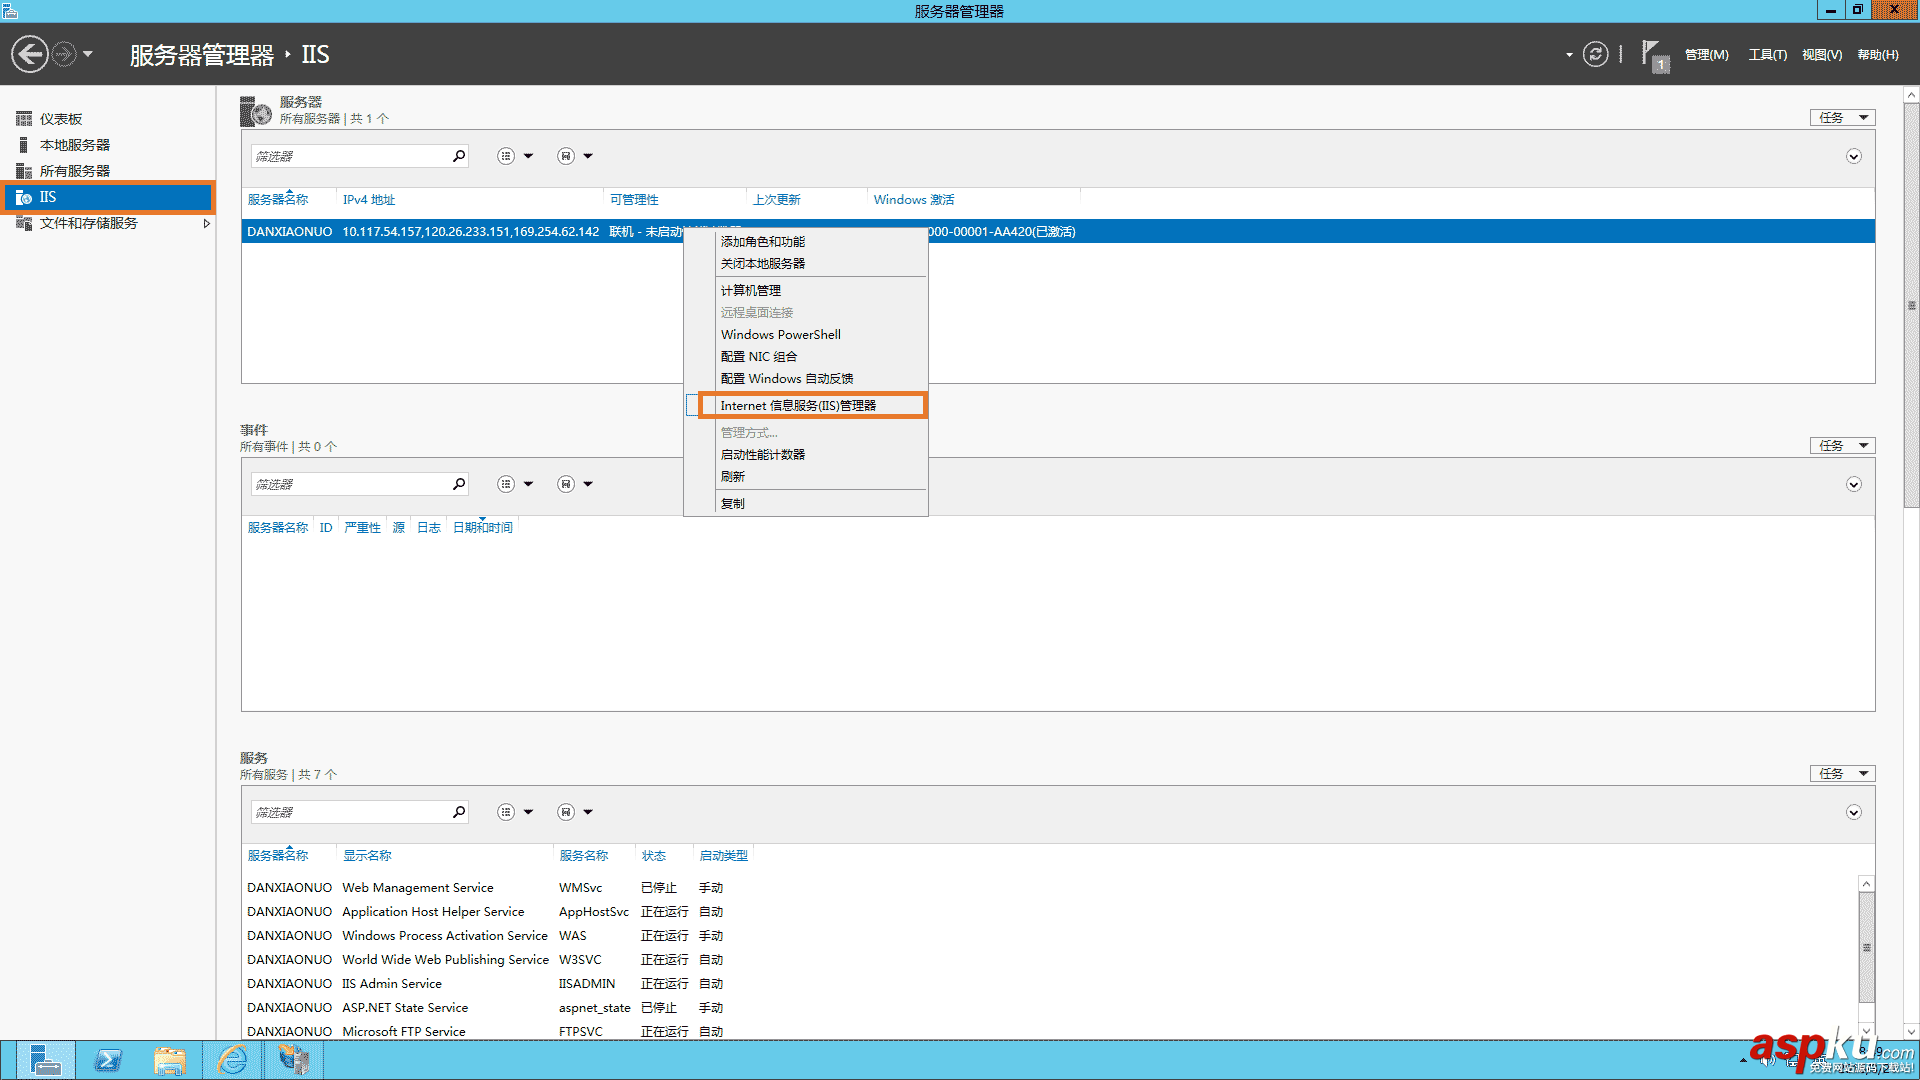Open PowerShell from the taskbar
This screenshot has width=1920, height=1080.
point(108,1060)
